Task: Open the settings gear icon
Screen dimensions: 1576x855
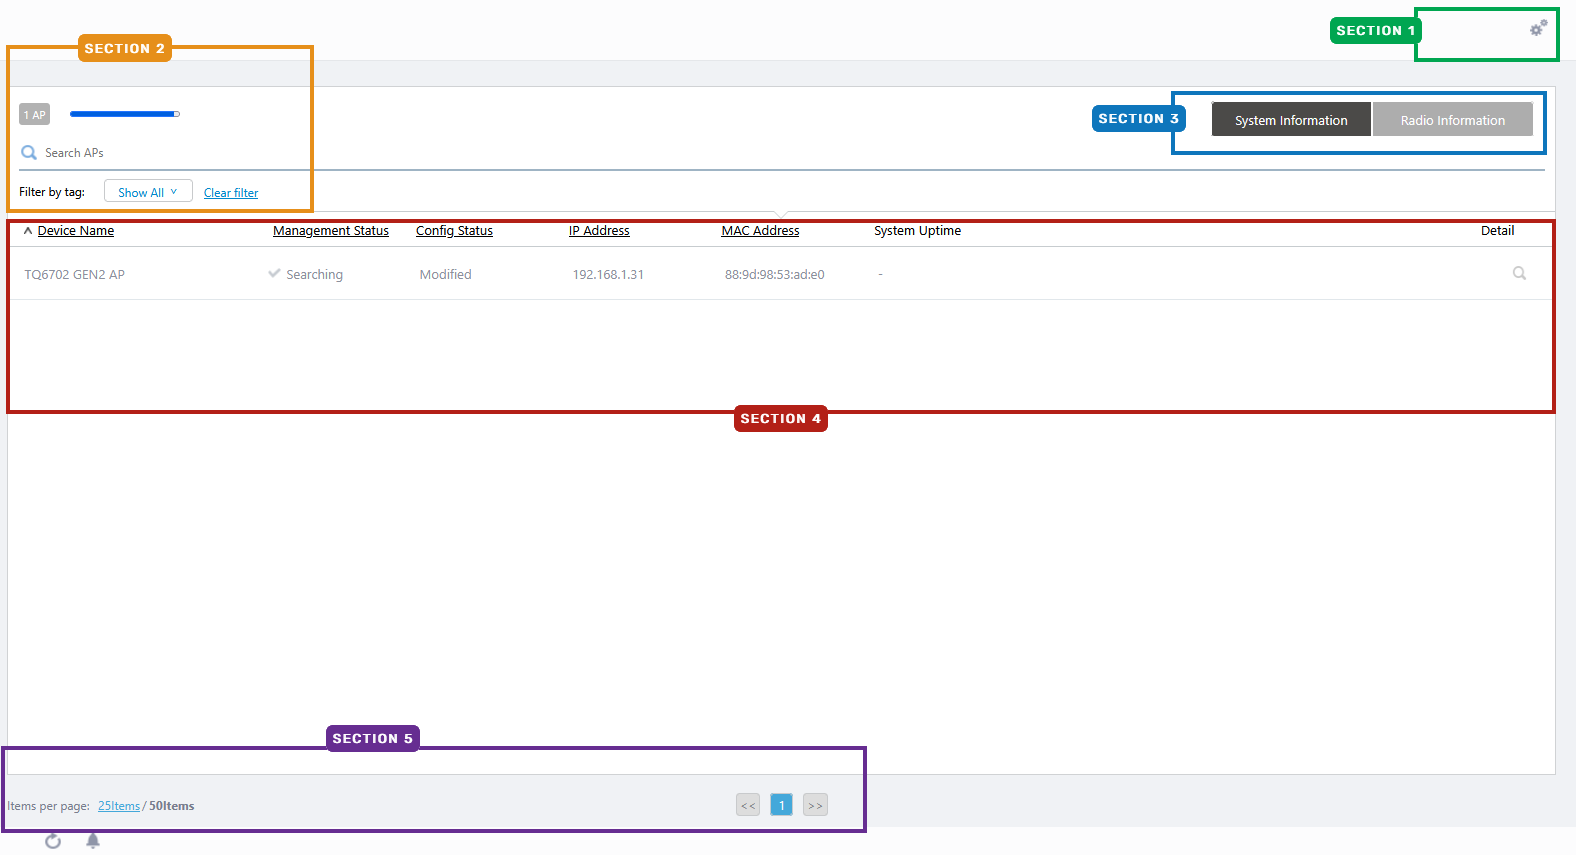Action: (x=1537, y=29)
